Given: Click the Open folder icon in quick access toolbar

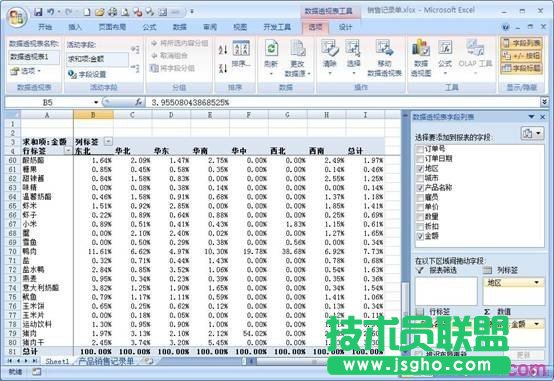Looking at the screenshot, I should 100,12.
